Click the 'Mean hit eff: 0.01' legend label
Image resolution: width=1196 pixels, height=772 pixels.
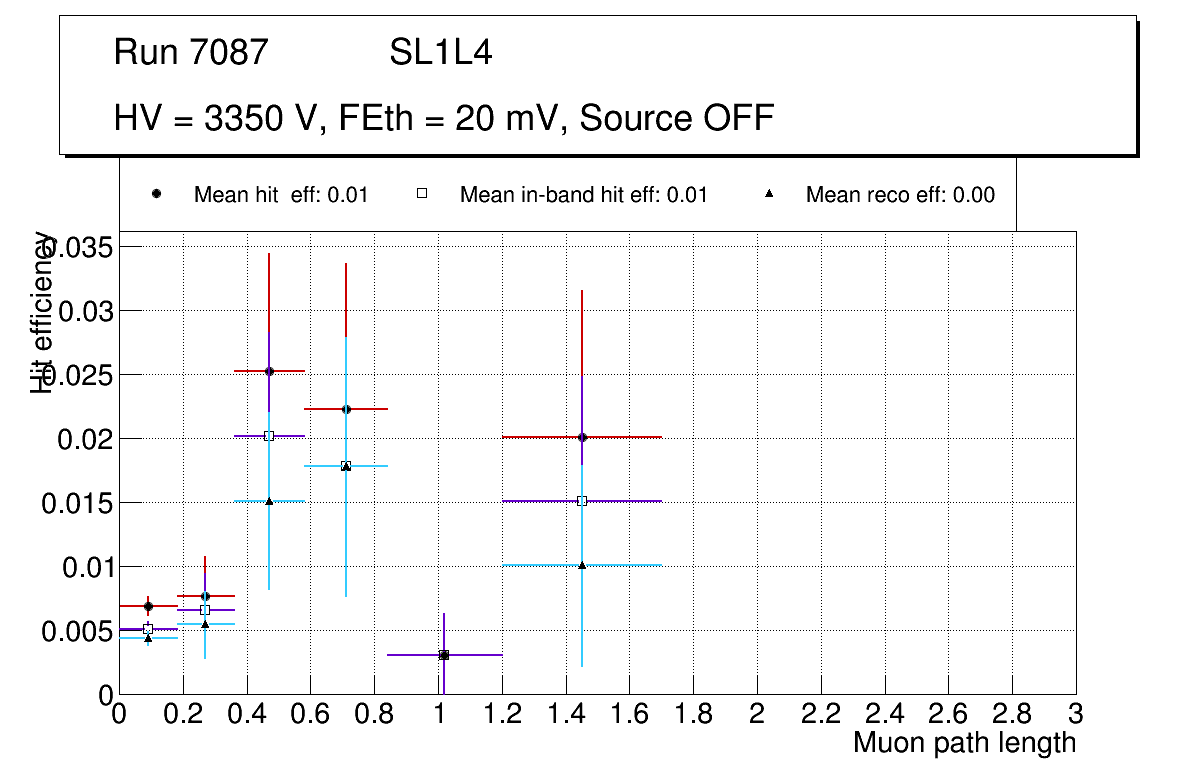pyautogui.click(x=281, y=195)
